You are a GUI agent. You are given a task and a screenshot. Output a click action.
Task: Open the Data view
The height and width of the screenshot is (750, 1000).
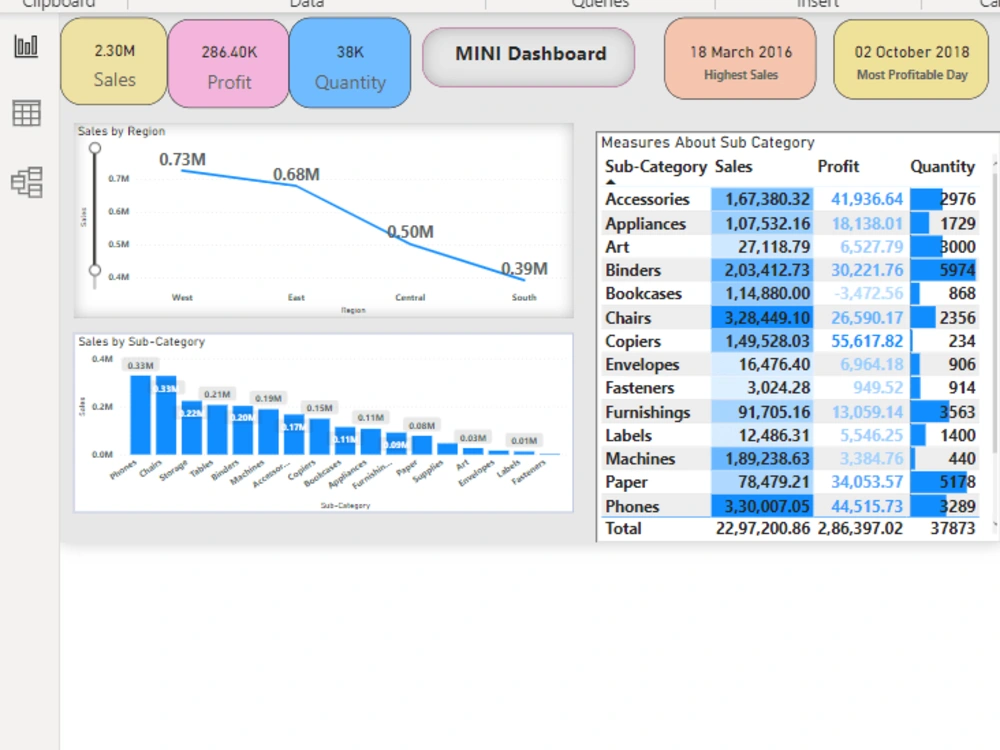pyautogui.click(x=25, y=113)
